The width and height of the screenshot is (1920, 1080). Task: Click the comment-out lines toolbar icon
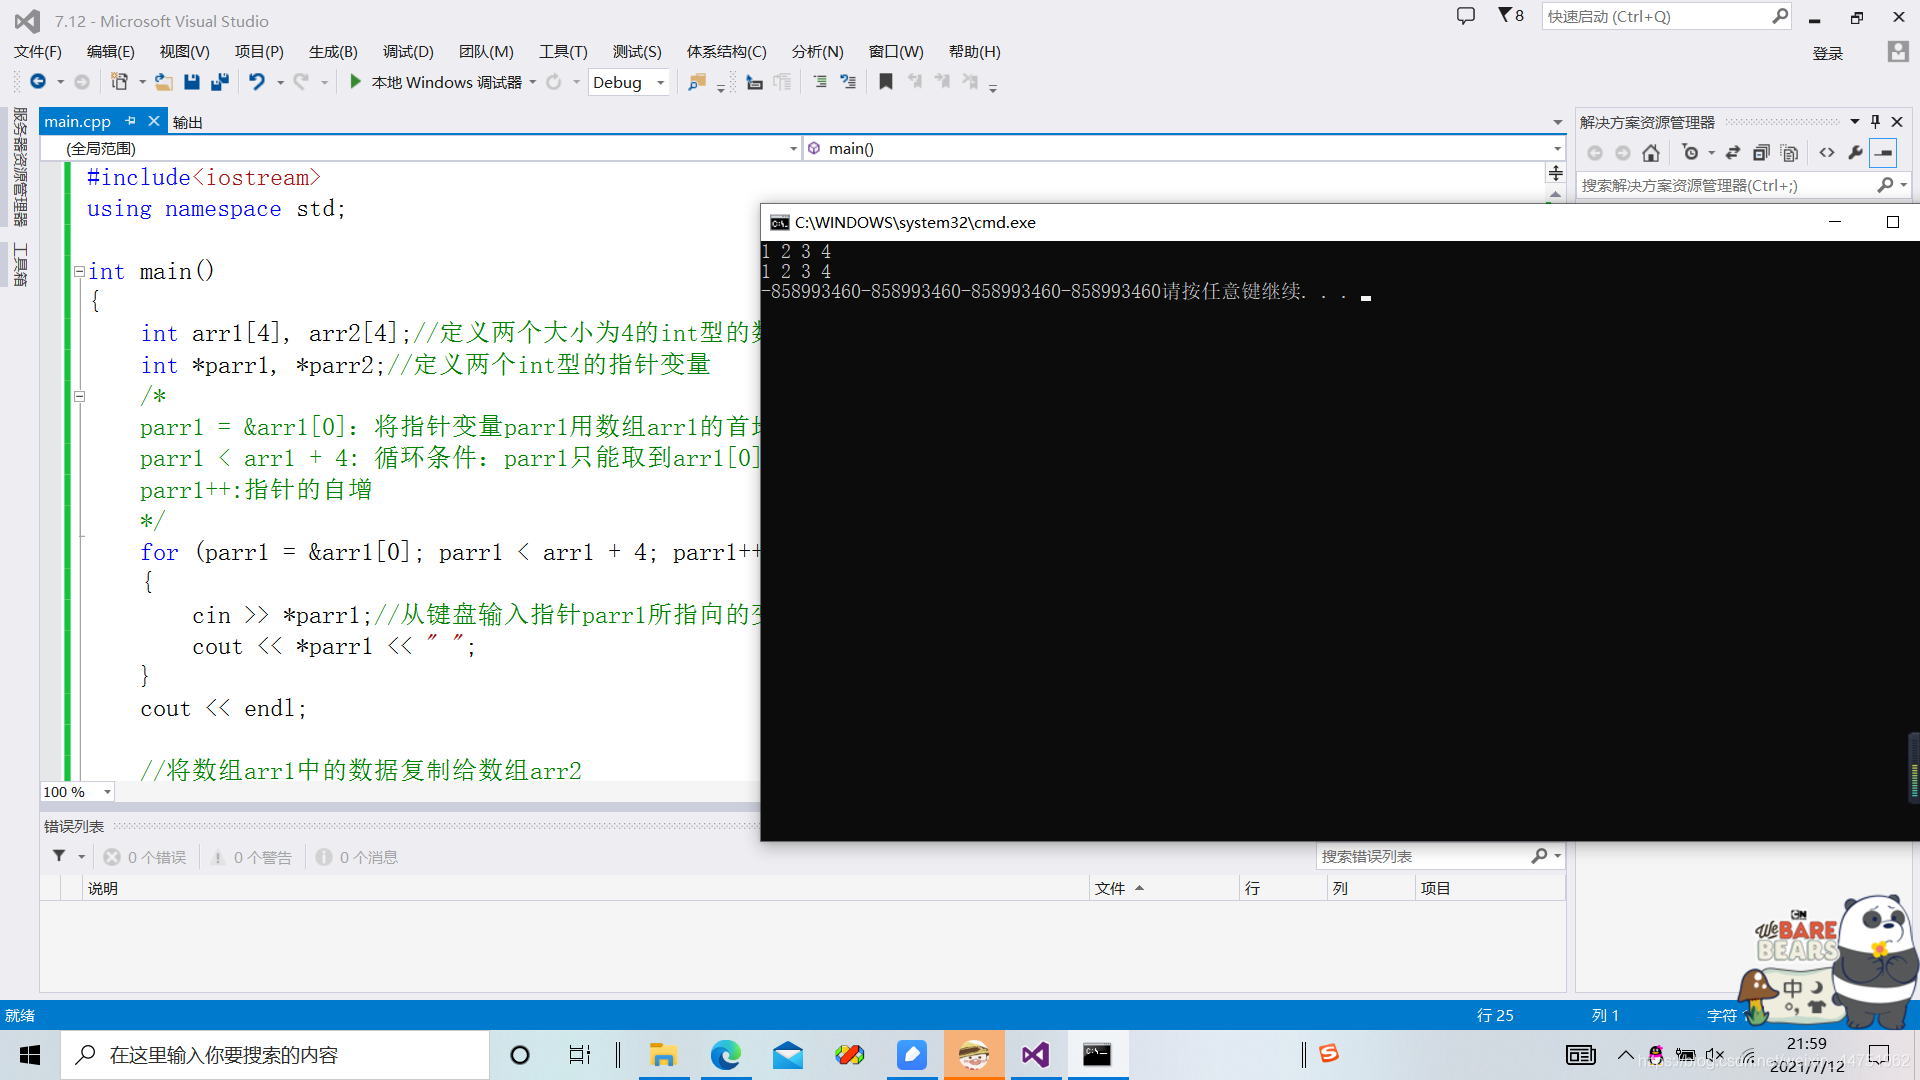tap(820, 82)
